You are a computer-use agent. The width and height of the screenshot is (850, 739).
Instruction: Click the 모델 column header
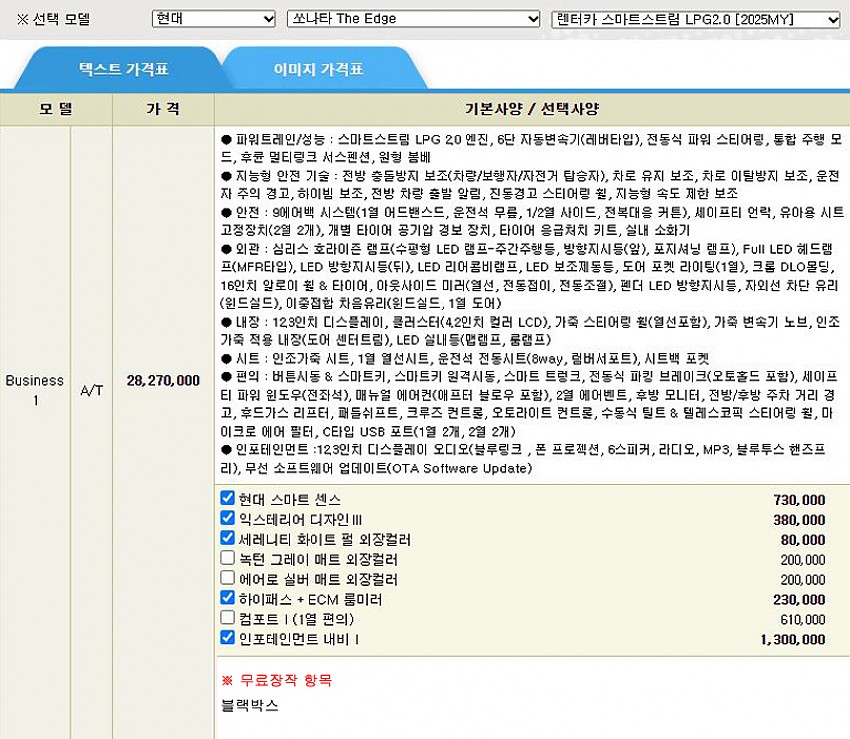click(56, 109)
